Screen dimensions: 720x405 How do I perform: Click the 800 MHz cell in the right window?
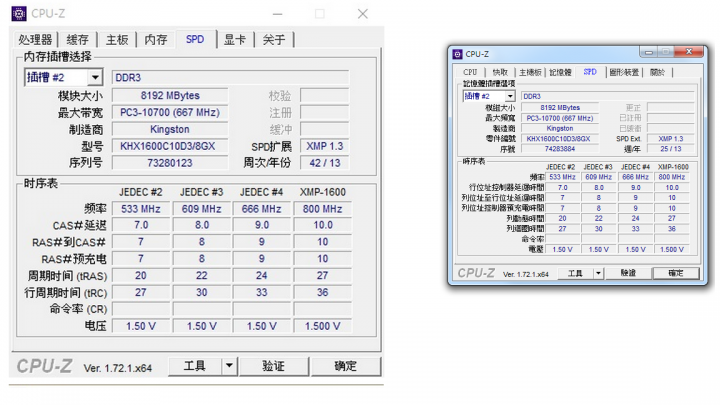(x=672, y=177)
